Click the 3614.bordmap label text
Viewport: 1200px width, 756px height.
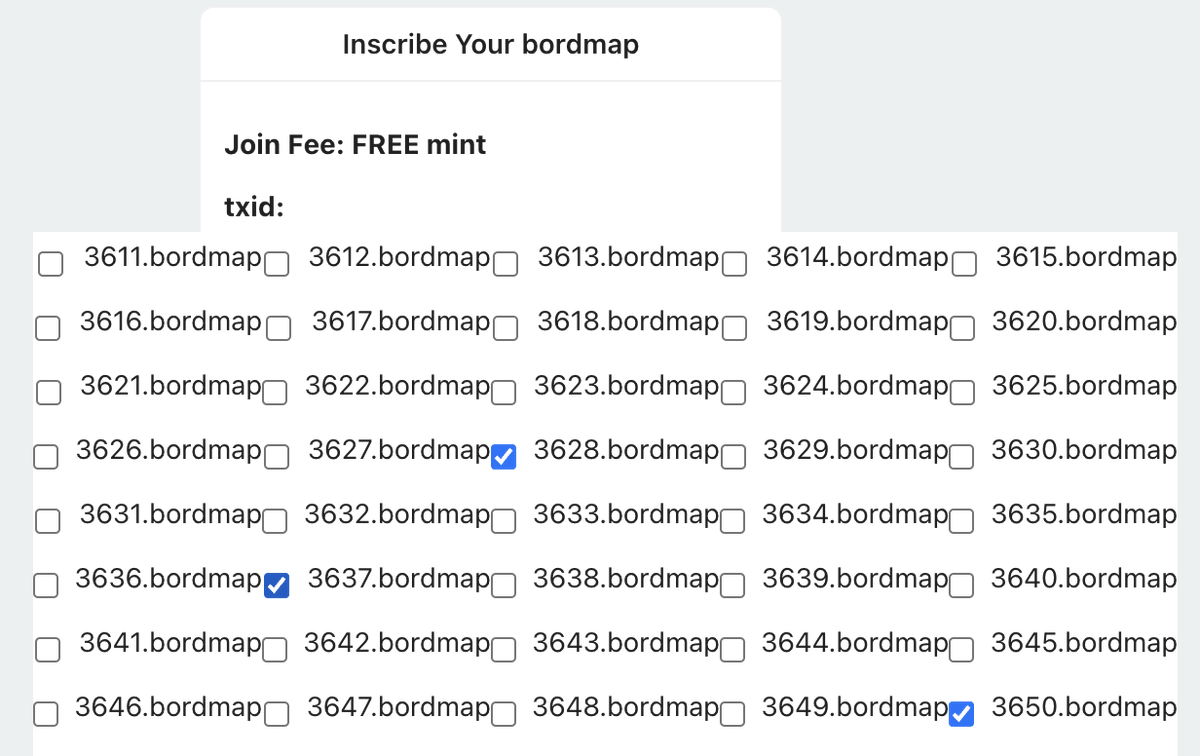857,258
